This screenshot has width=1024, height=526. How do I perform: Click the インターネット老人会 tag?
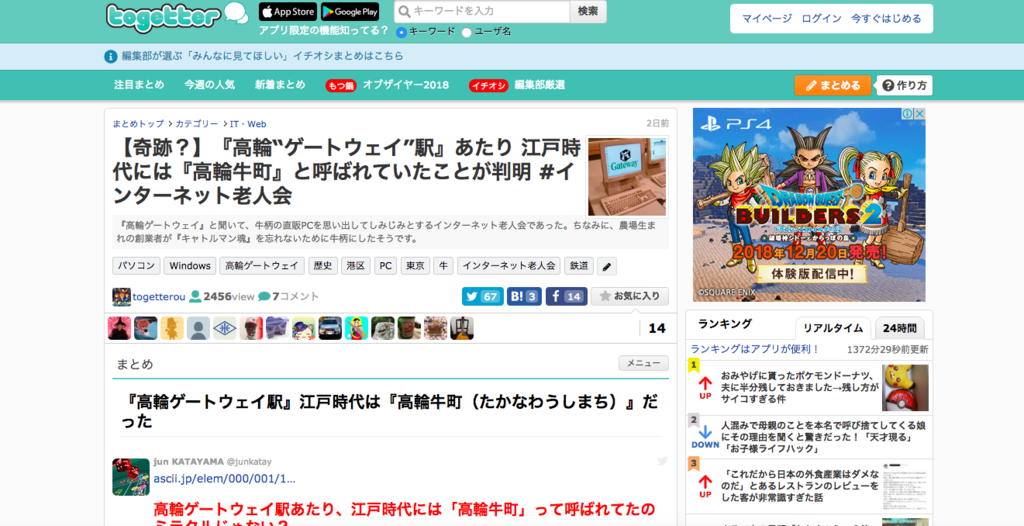click(508, 266)
